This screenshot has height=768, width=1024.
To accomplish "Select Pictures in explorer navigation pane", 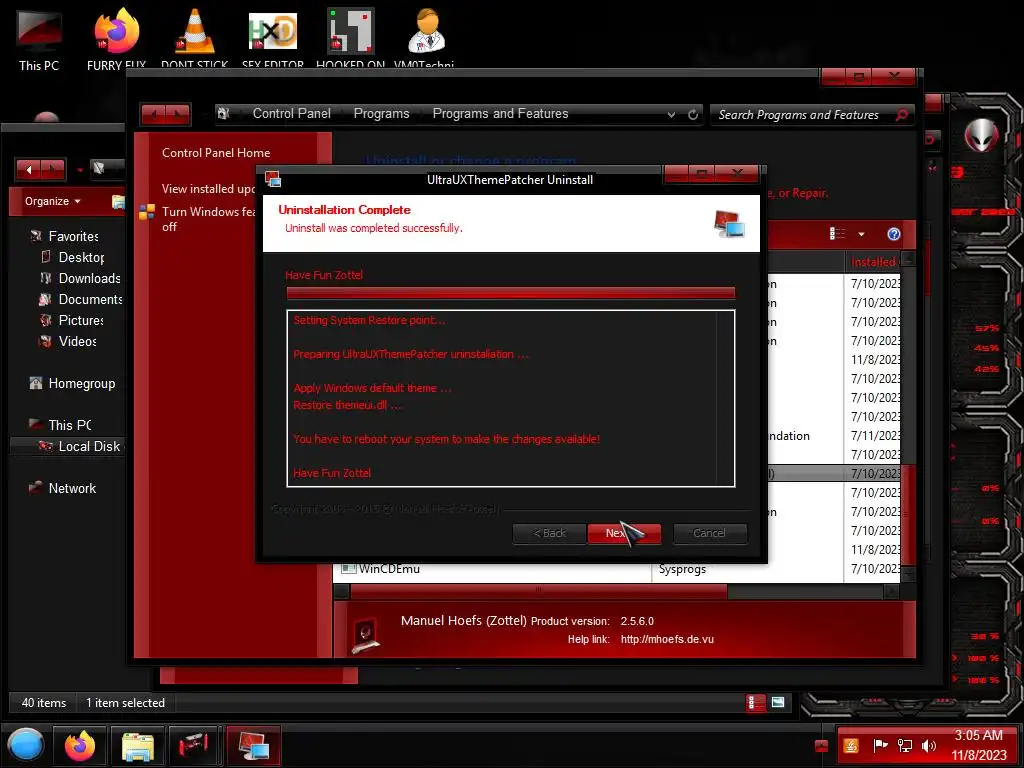I will coord(81,320).
